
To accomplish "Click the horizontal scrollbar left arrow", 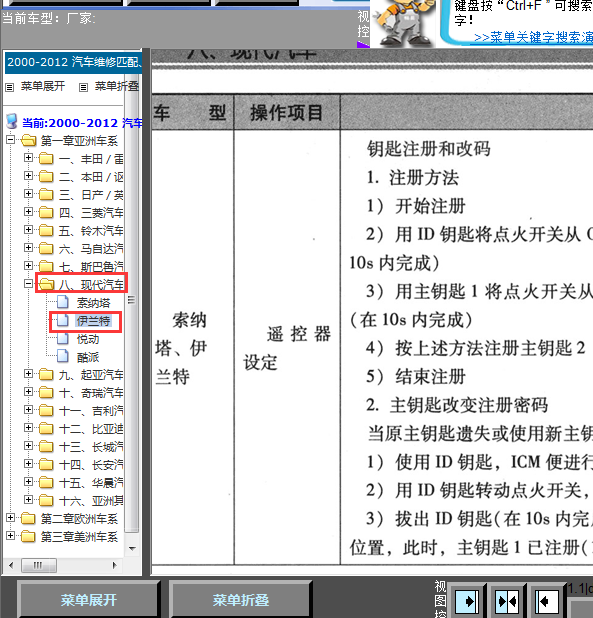I will 11,566.
